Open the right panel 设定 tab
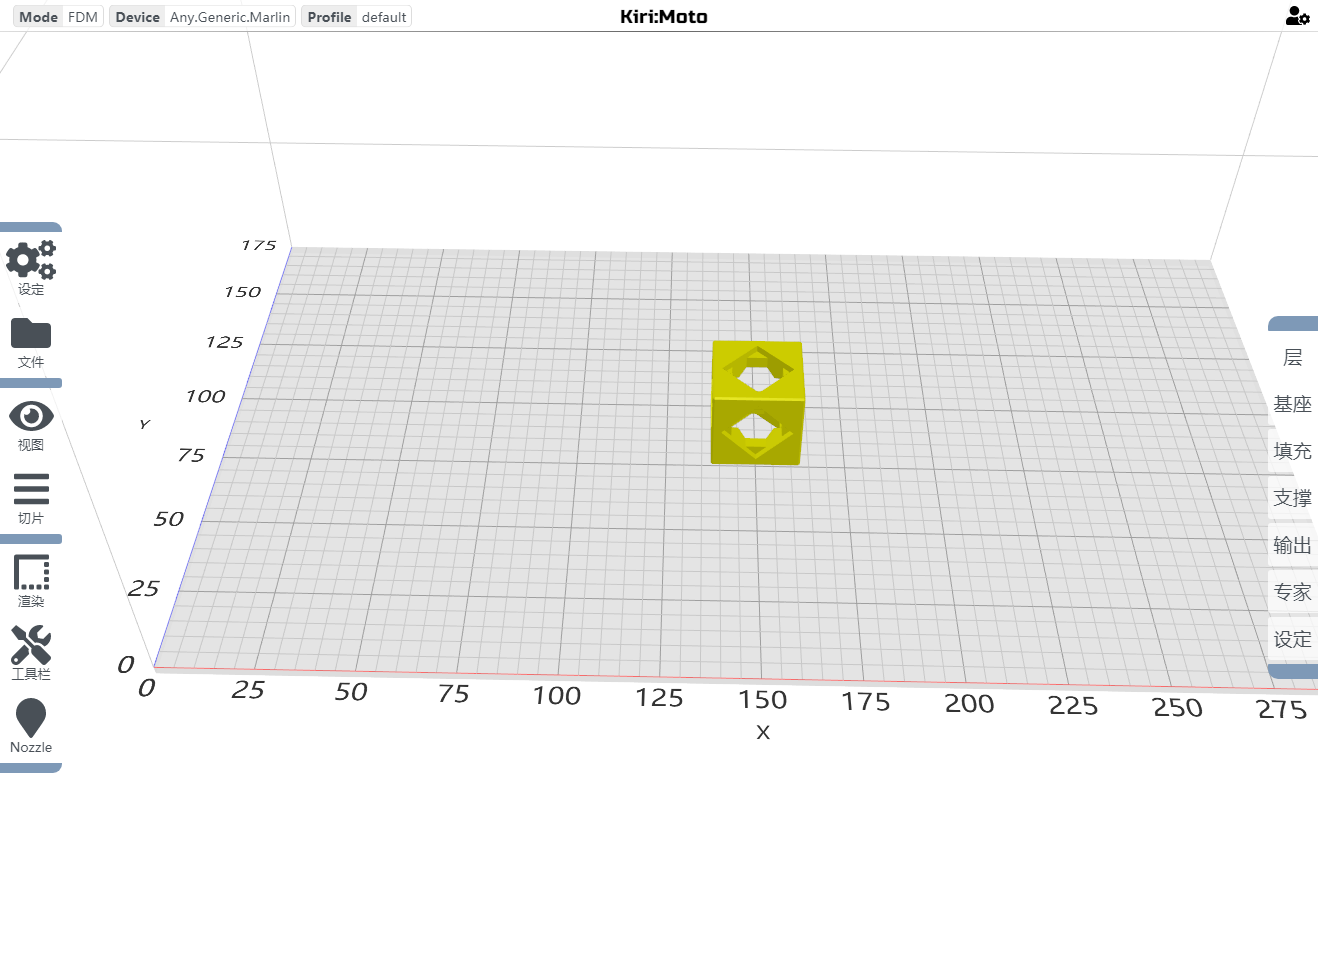The height and width of the screenshot is (963, 1318). coord(1292,640)
